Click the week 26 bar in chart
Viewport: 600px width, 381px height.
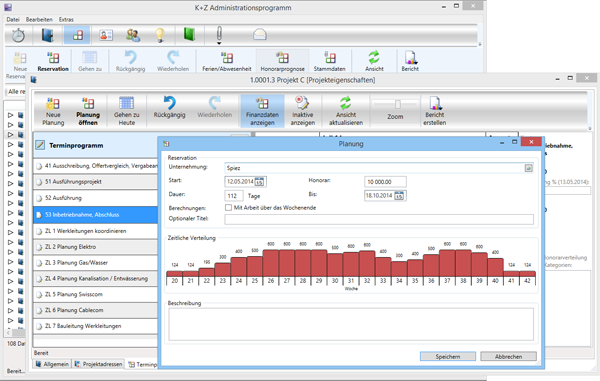click(271, 263)
